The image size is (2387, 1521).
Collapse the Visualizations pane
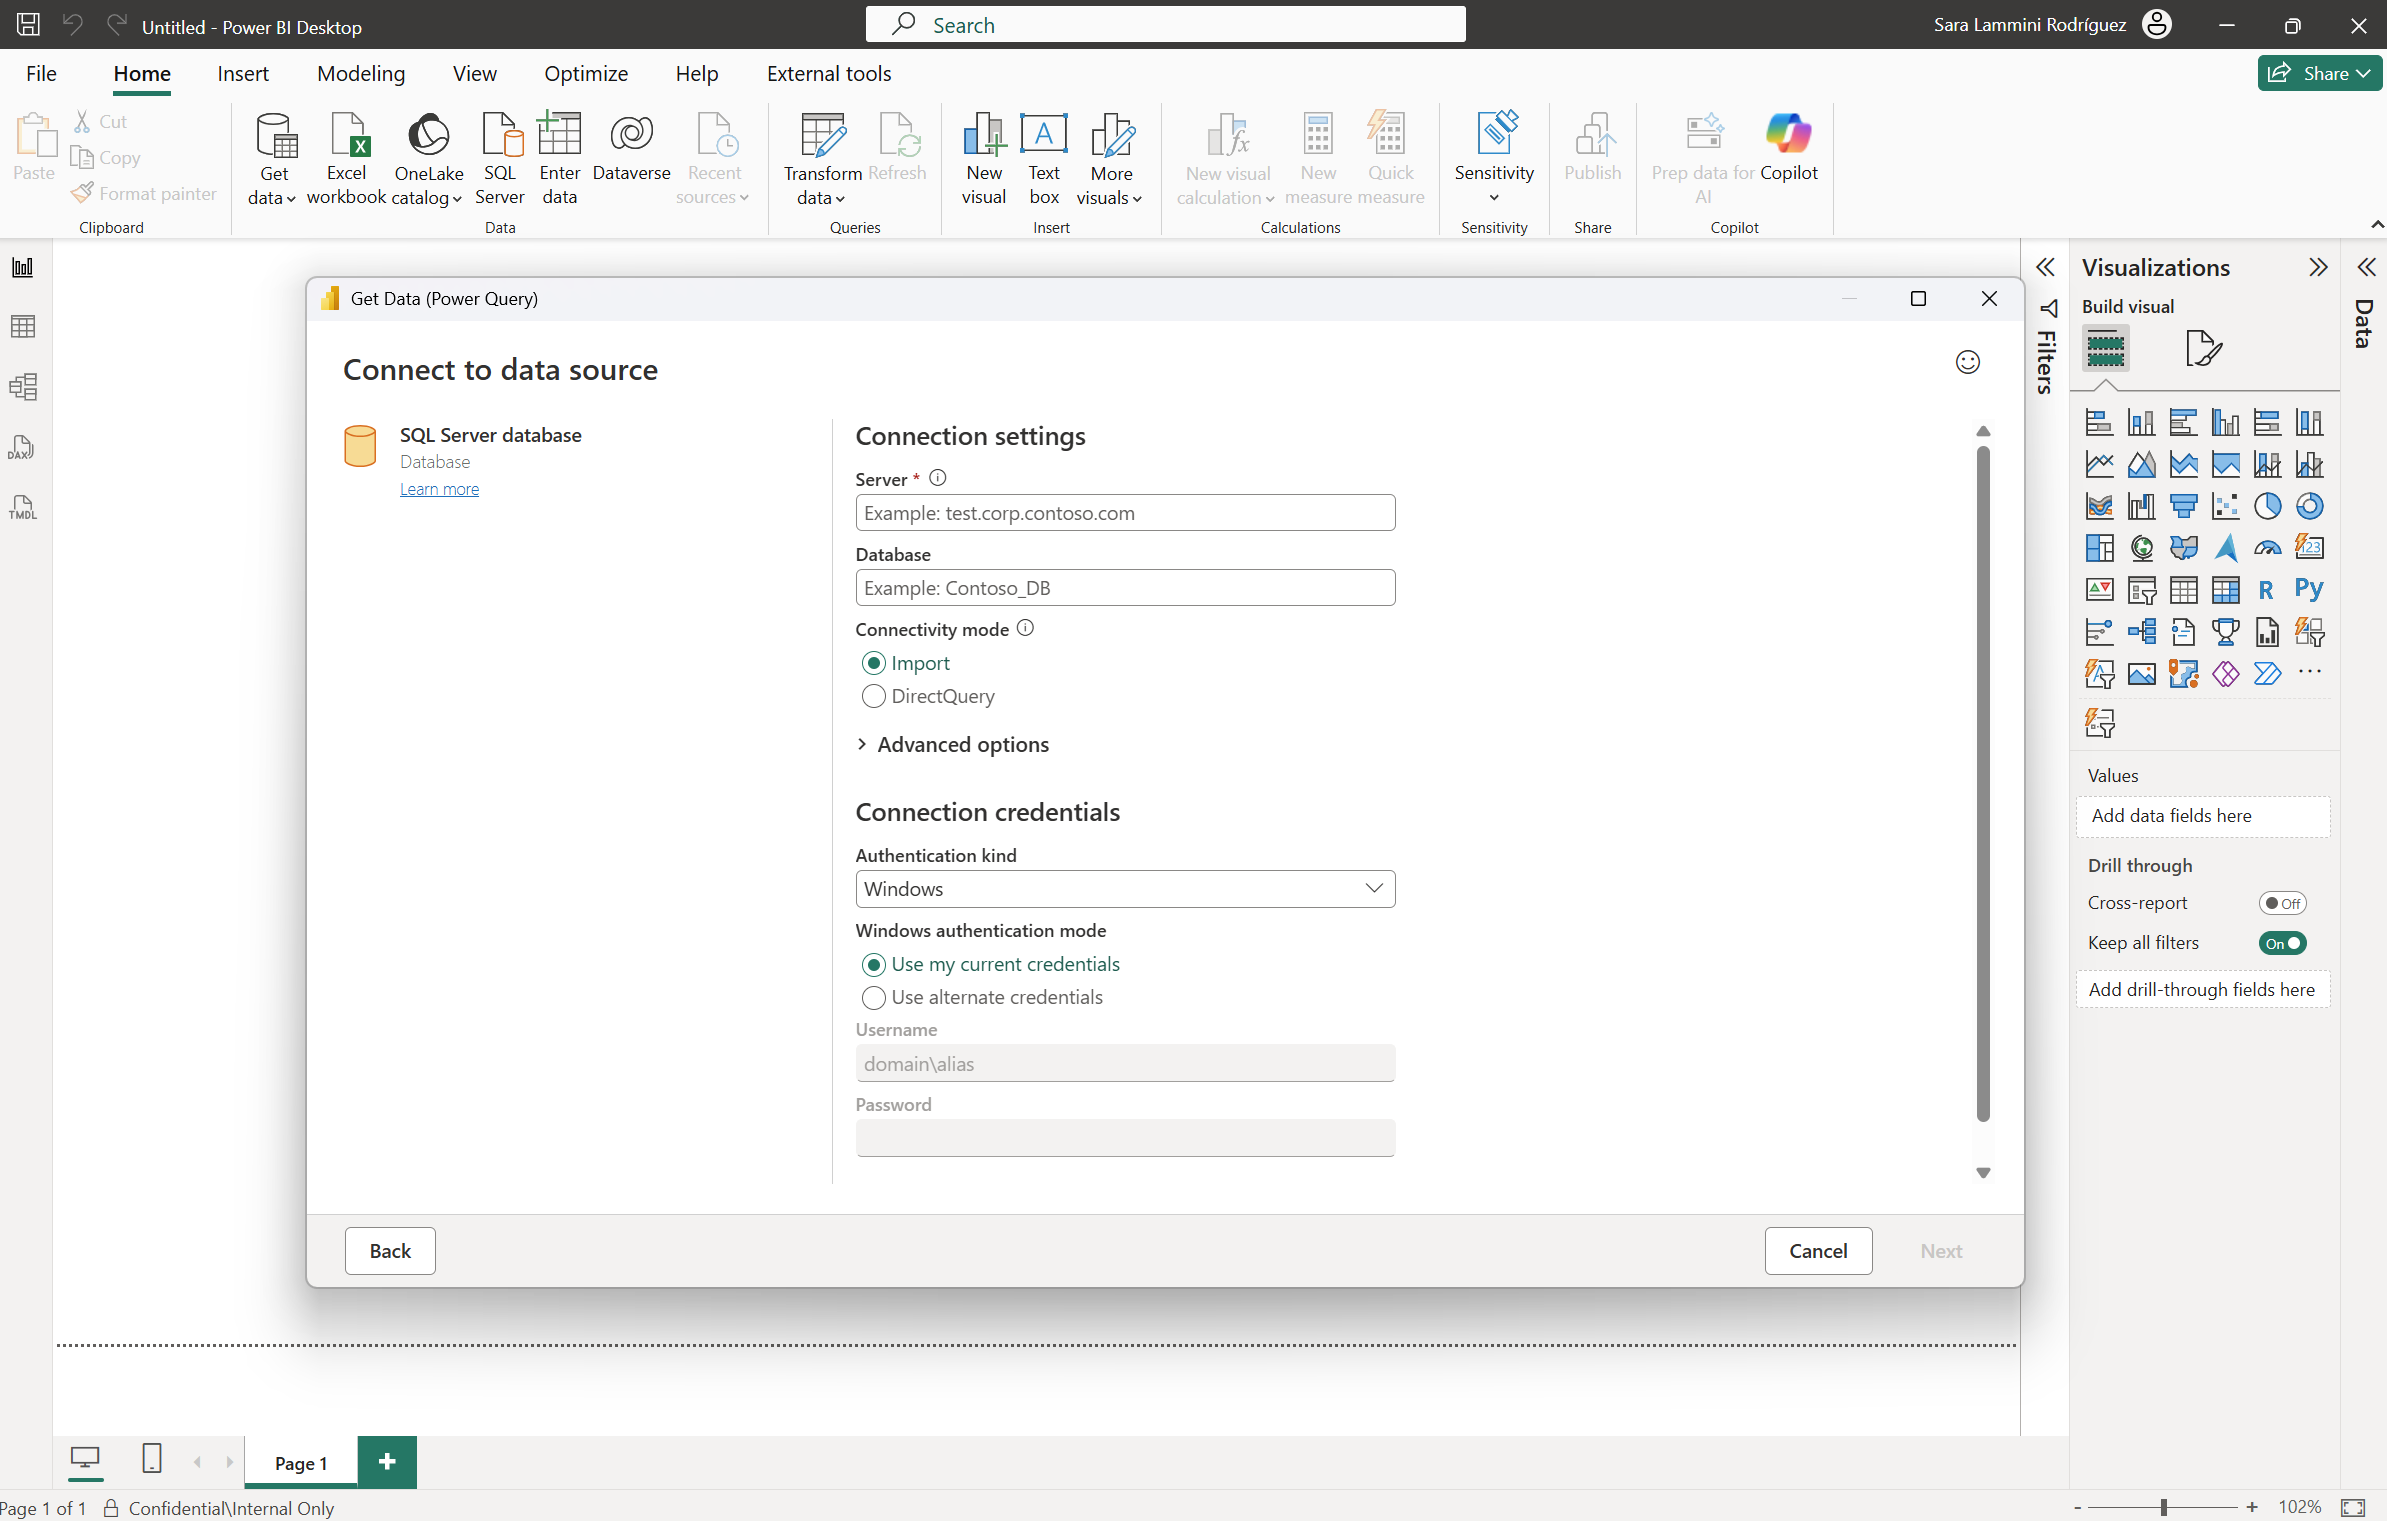coord(2318,267)
